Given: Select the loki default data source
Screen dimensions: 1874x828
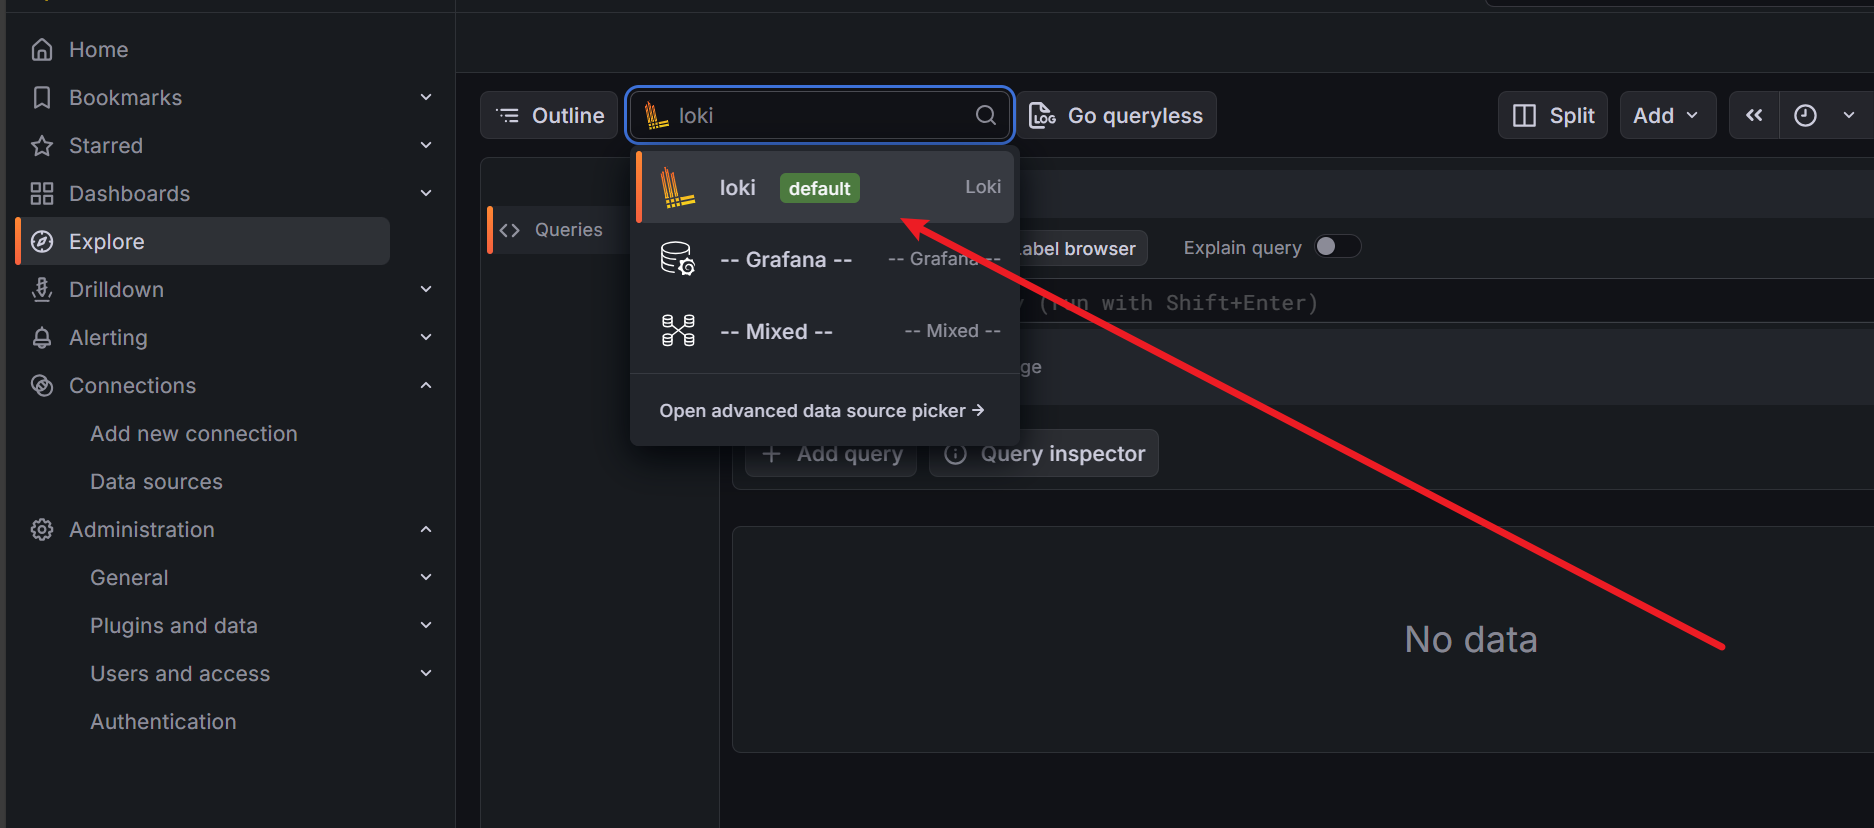Looking at the screenshot, I should click(825, 187).
